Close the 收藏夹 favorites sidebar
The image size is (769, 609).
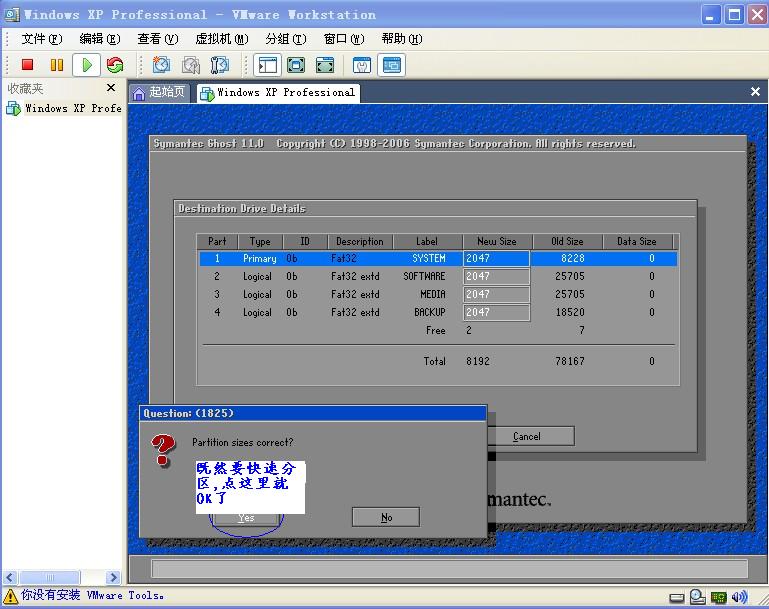pos(111,88)
